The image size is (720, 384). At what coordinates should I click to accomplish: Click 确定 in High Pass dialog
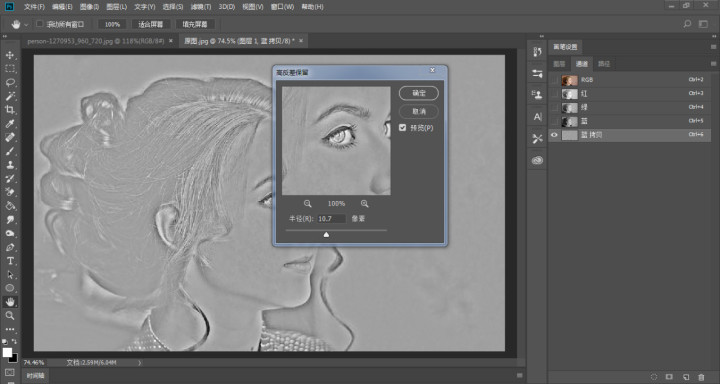[x=419, y=93]
